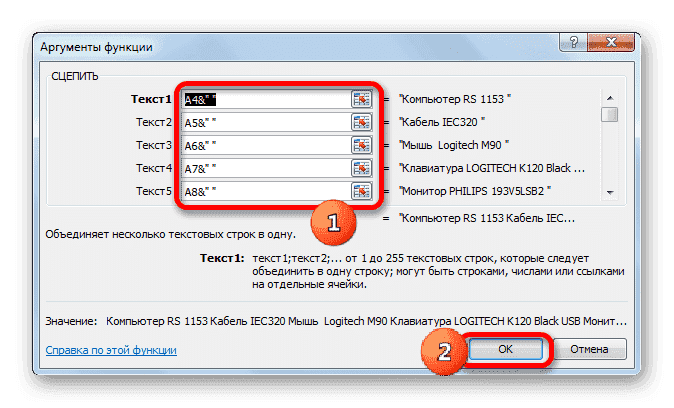
Task: Click the "Клавиатура LOGITECH K120 Black ..." text
Action: (492, 168)
